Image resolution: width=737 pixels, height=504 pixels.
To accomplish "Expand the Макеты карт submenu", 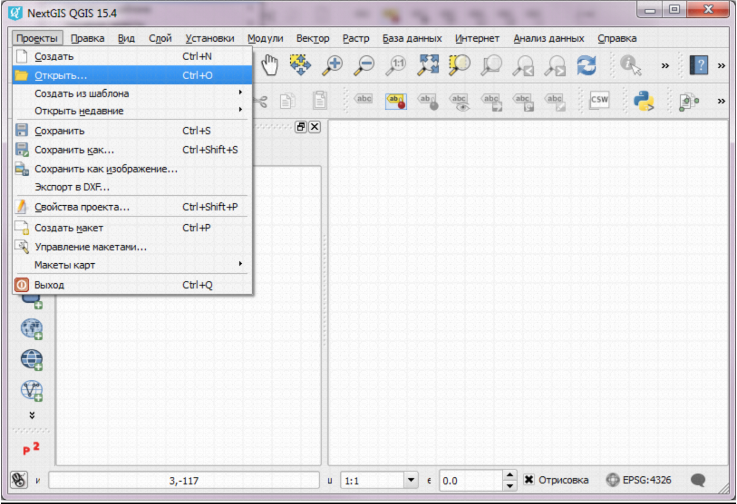I will pos(131,265).
